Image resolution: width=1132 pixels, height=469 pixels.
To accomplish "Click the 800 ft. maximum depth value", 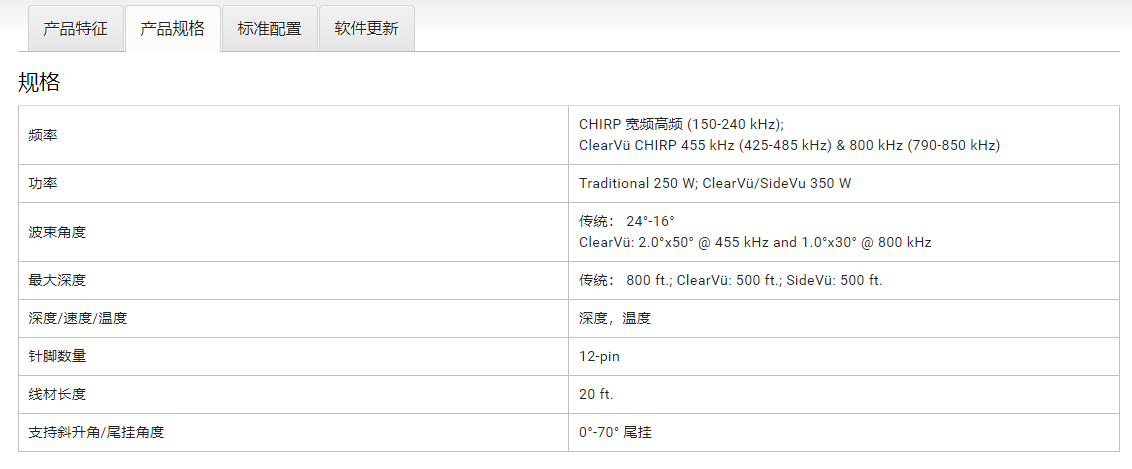I will click(647, 280).
